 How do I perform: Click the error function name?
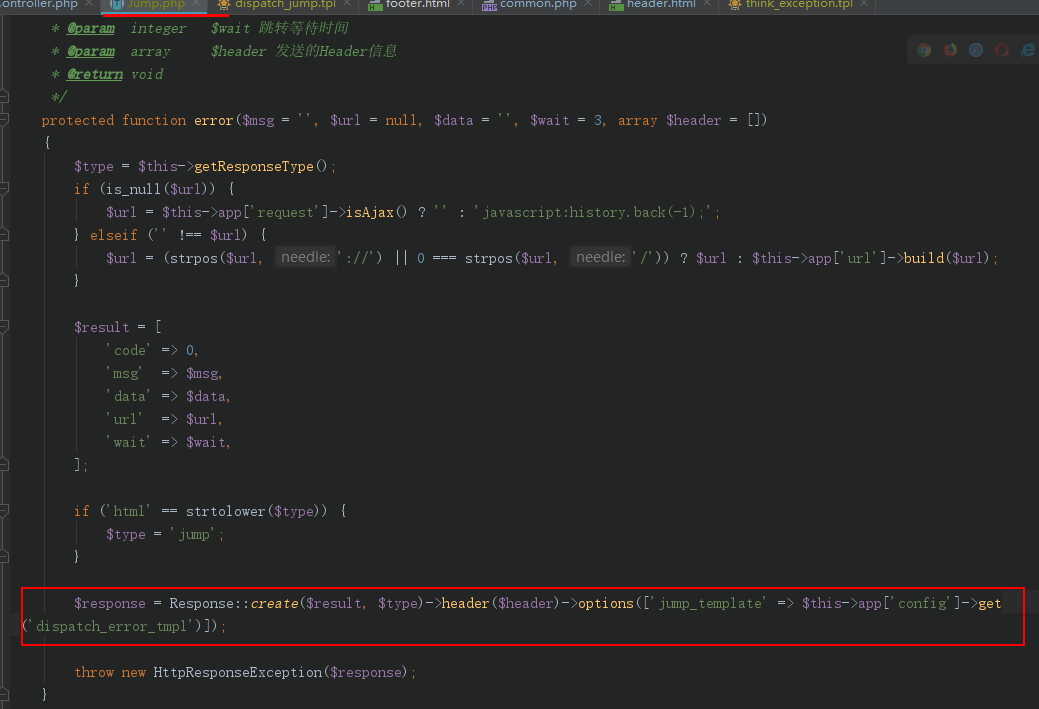point(213,120)
